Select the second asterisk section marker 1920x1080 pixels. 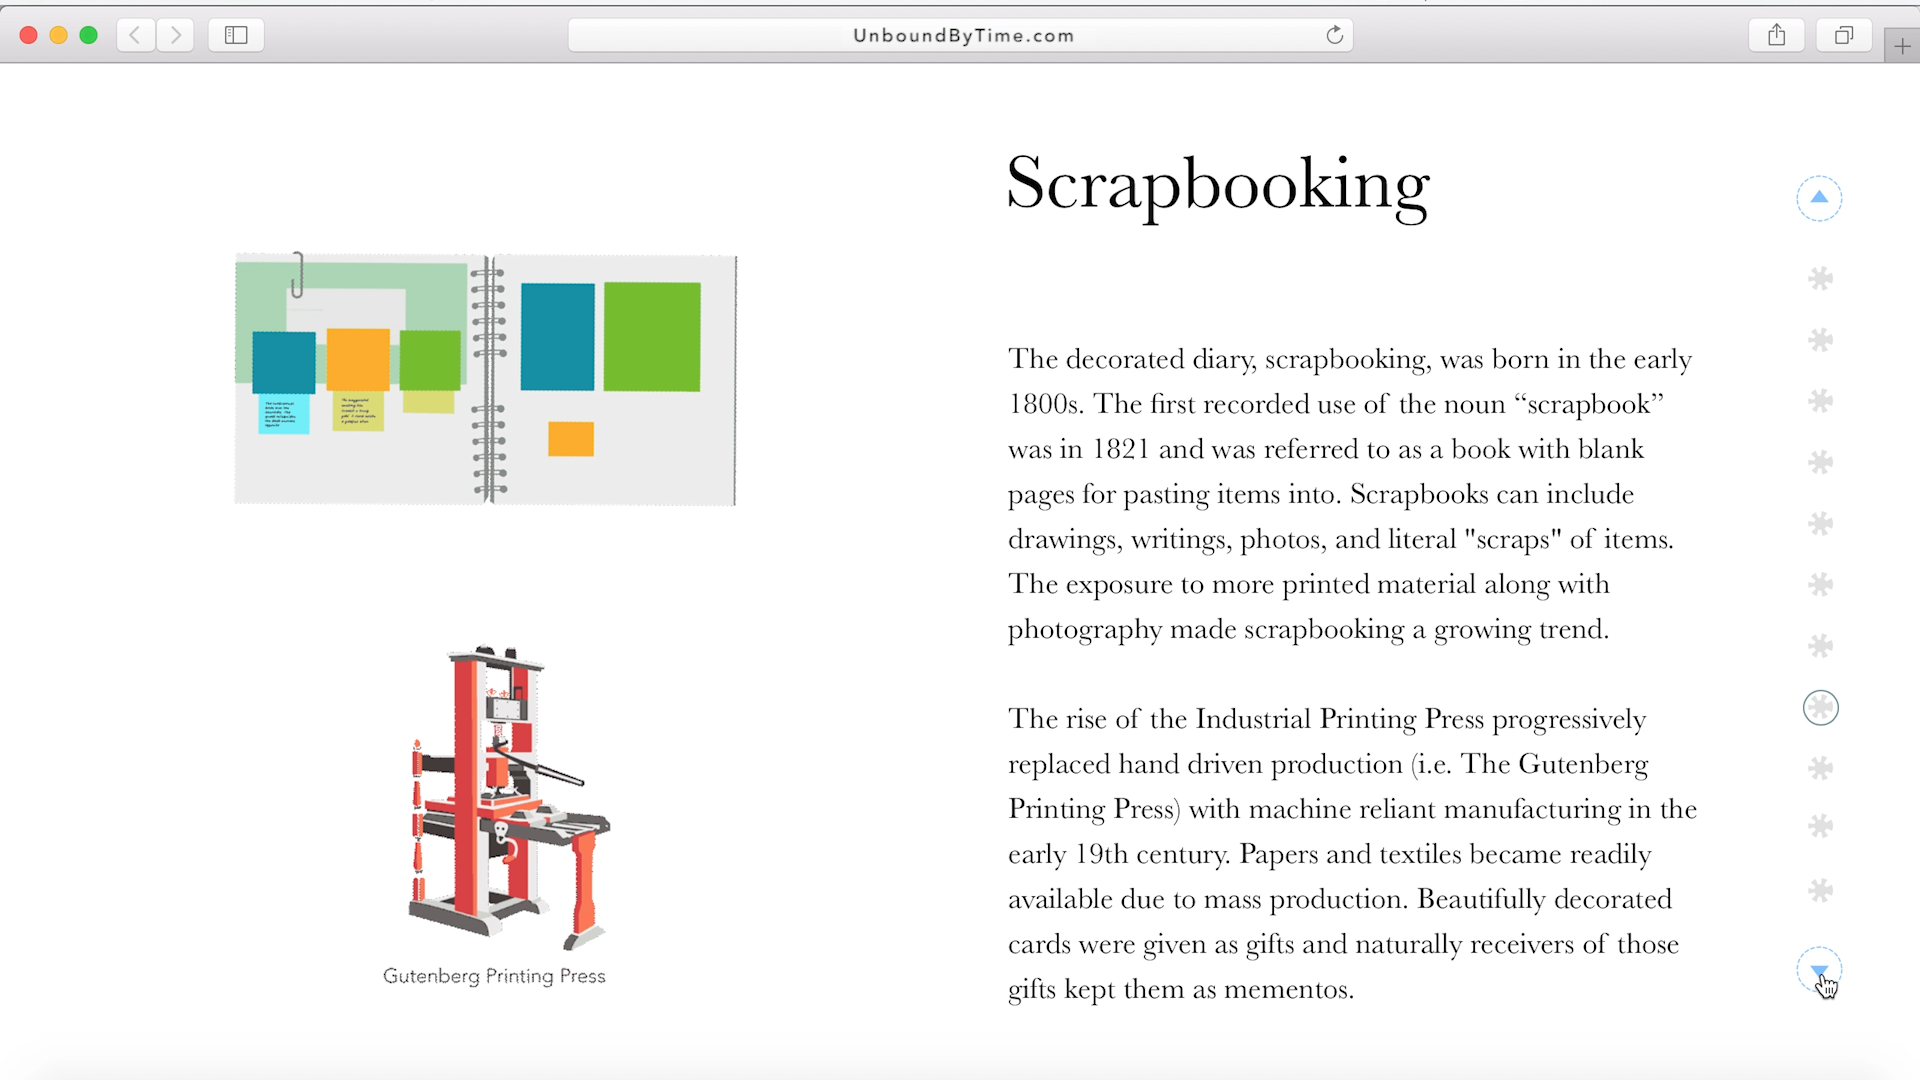pyautogui.click(x=1821, y=340)
